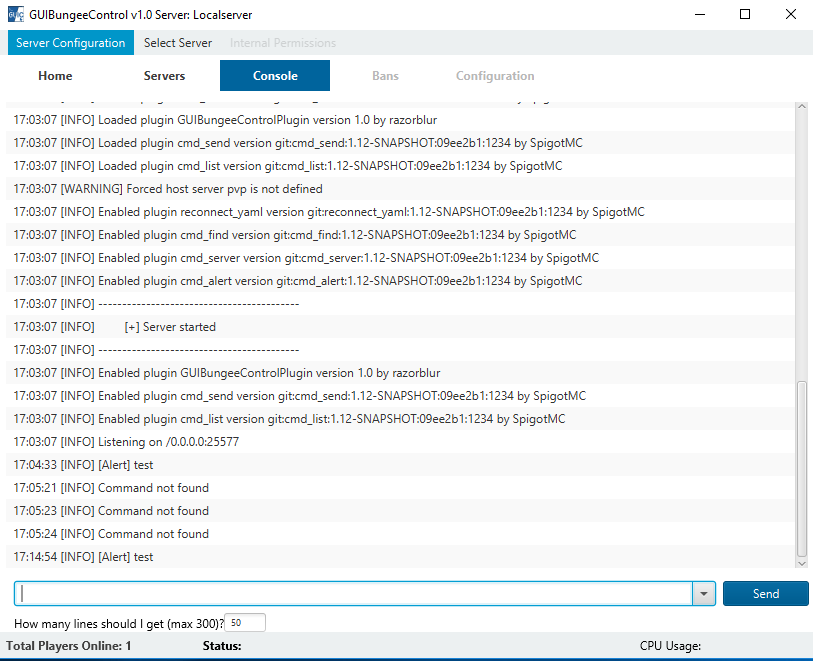This screenshot has height=661, width=813.
Task: Expand the command history dropdown arrow
Action: point(704,594)
